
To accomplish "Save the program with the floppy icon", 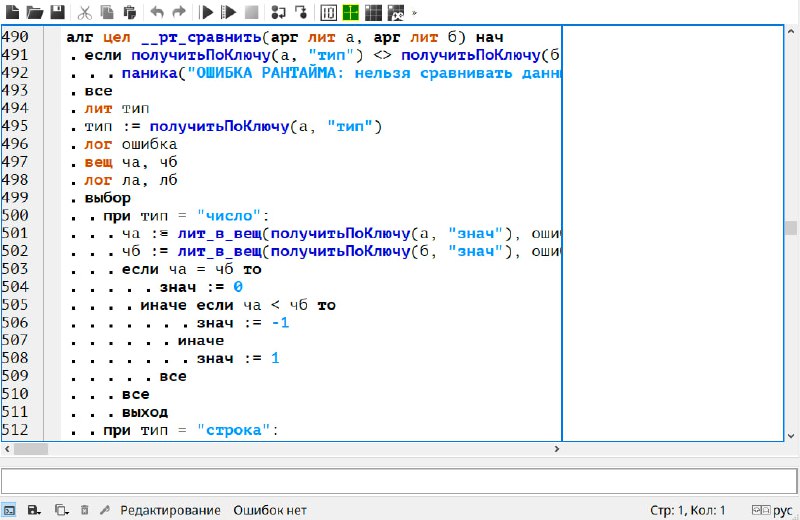I will (57, 12).
